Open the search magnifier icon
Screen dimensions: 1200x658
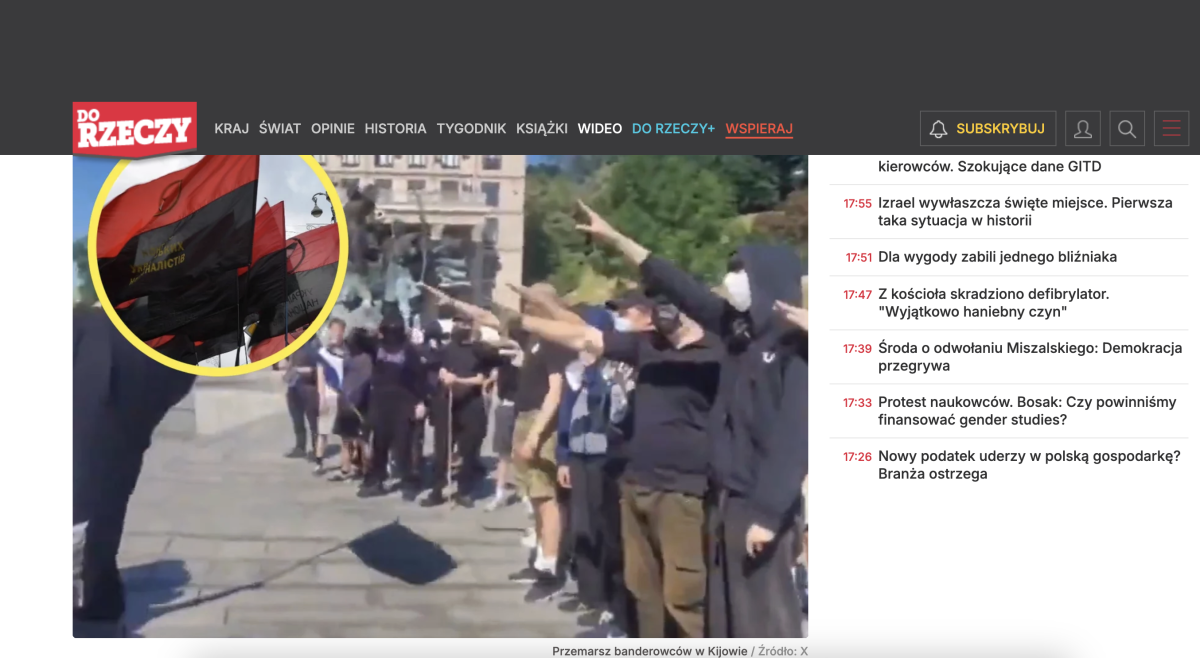[x=1127, y=129]
